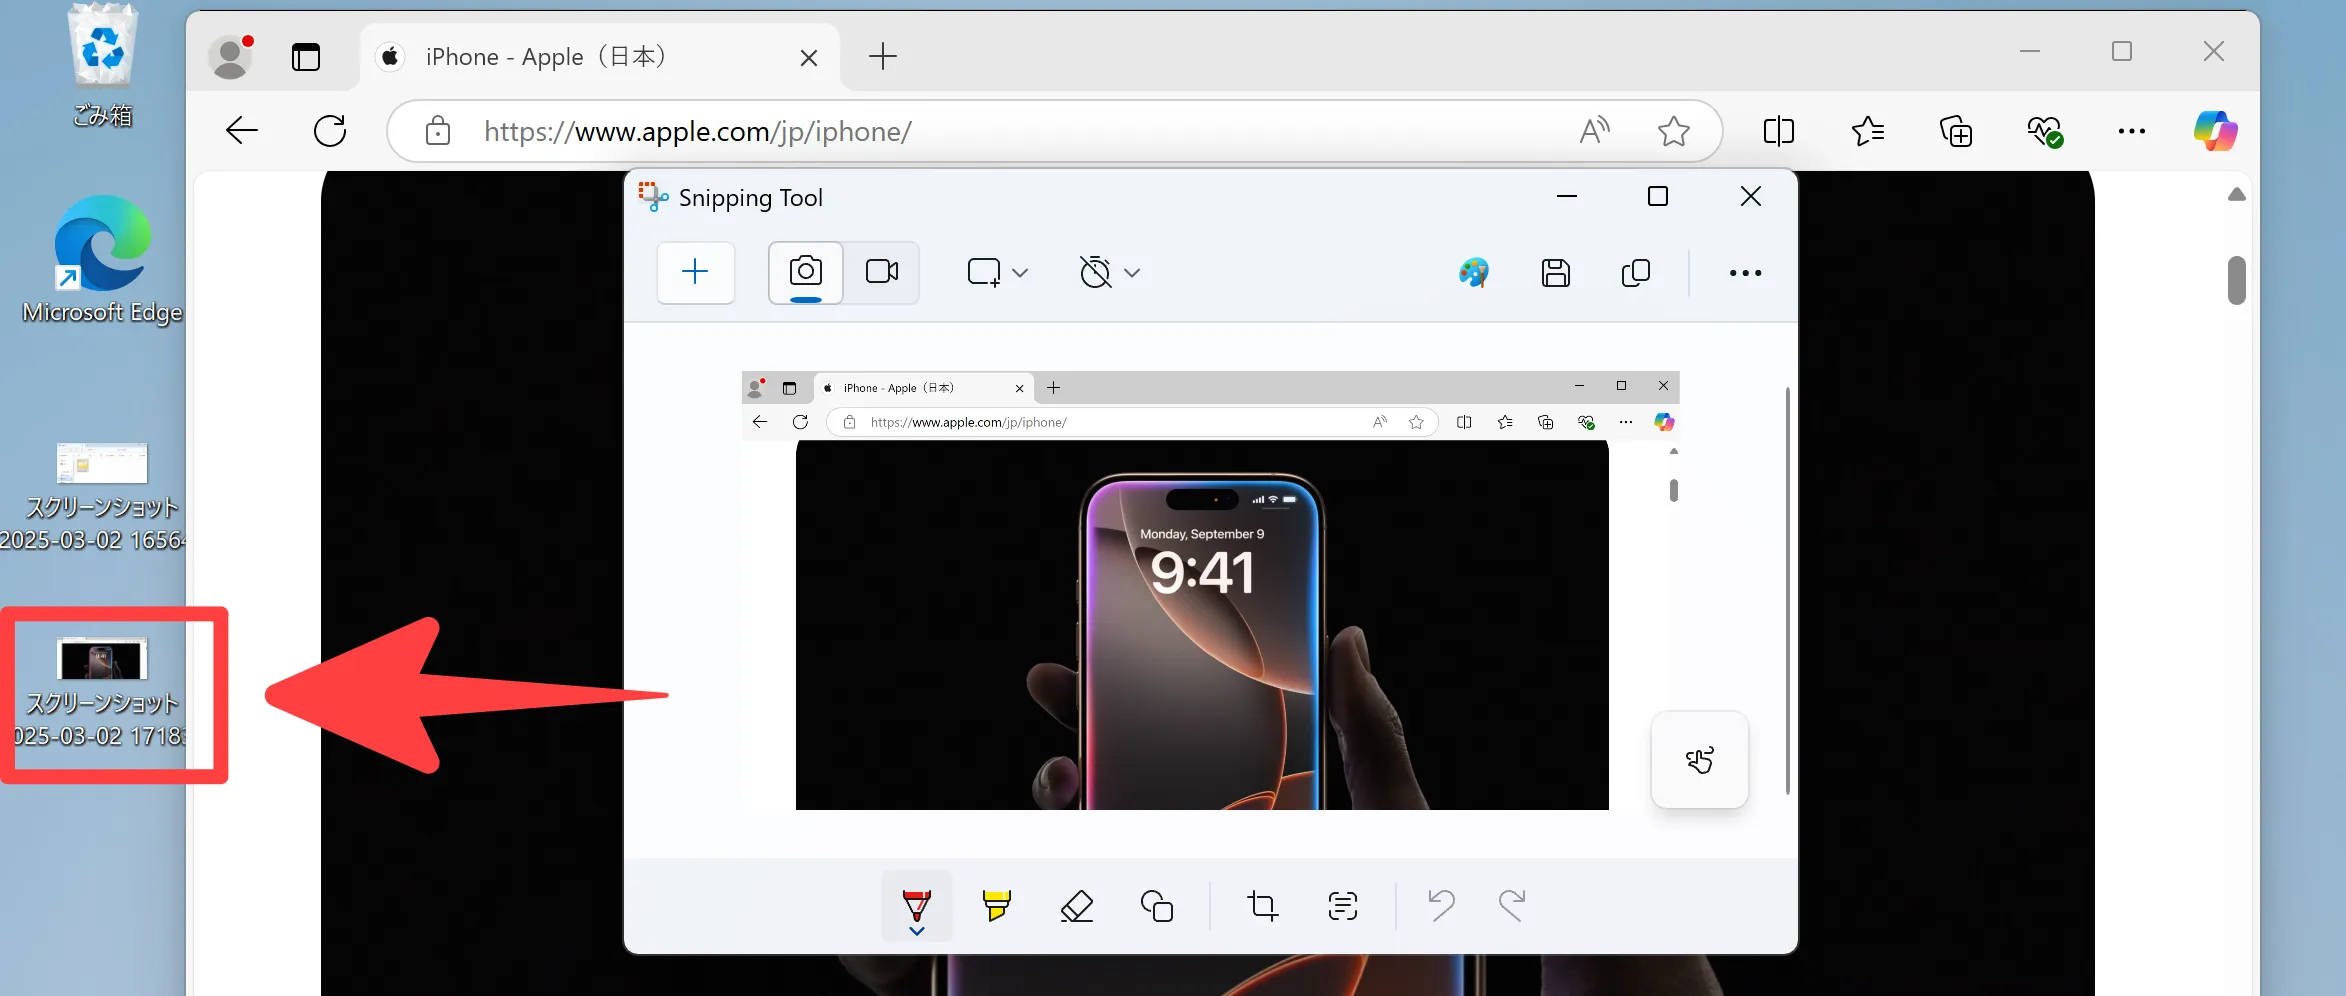Open Edge Collections

[1956, 131]
